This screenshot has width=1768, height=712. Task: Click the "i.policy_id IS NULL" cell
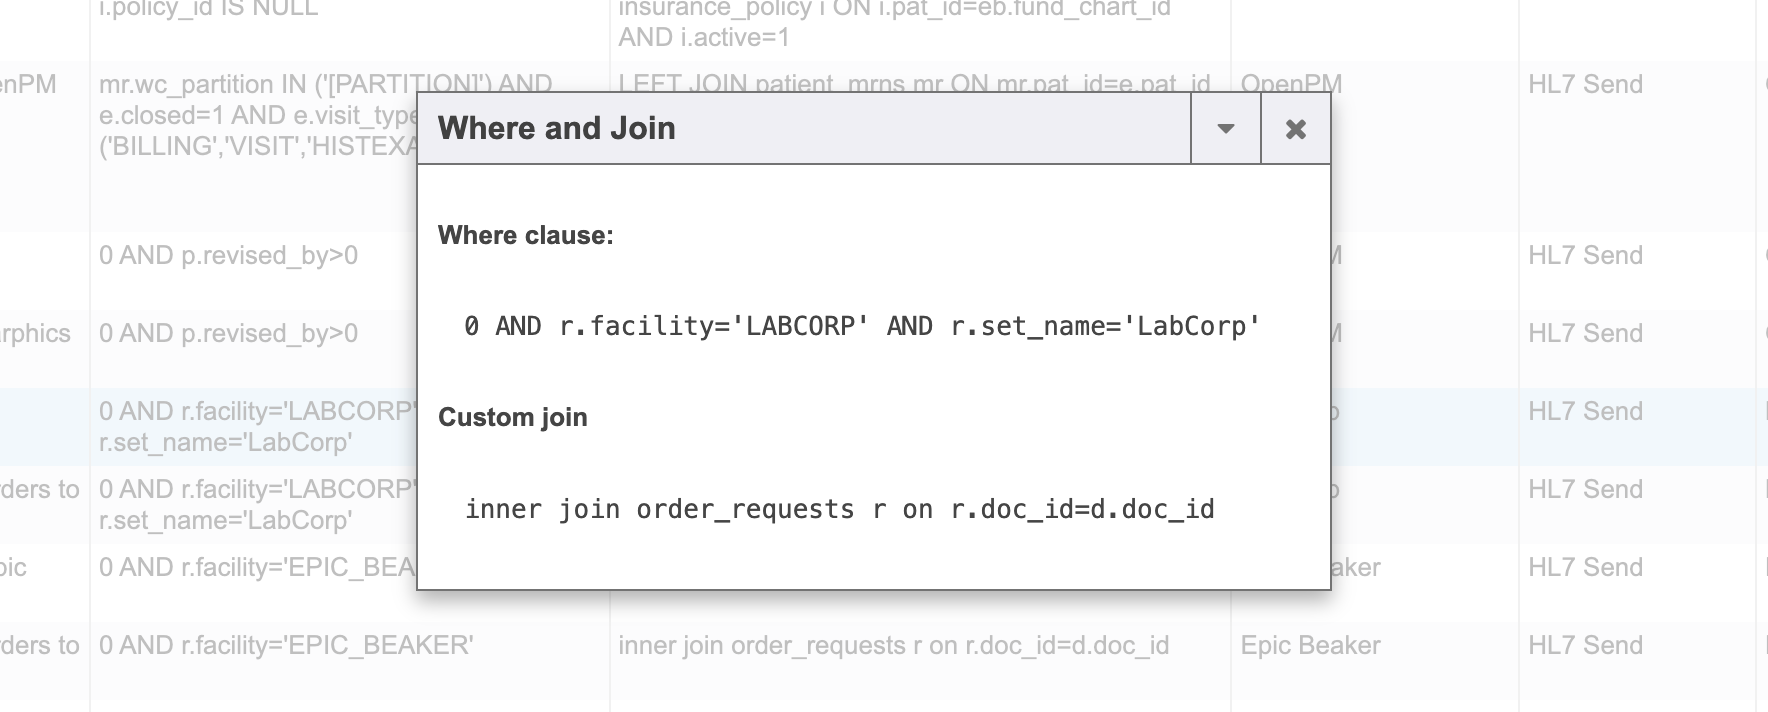[208, 10]
